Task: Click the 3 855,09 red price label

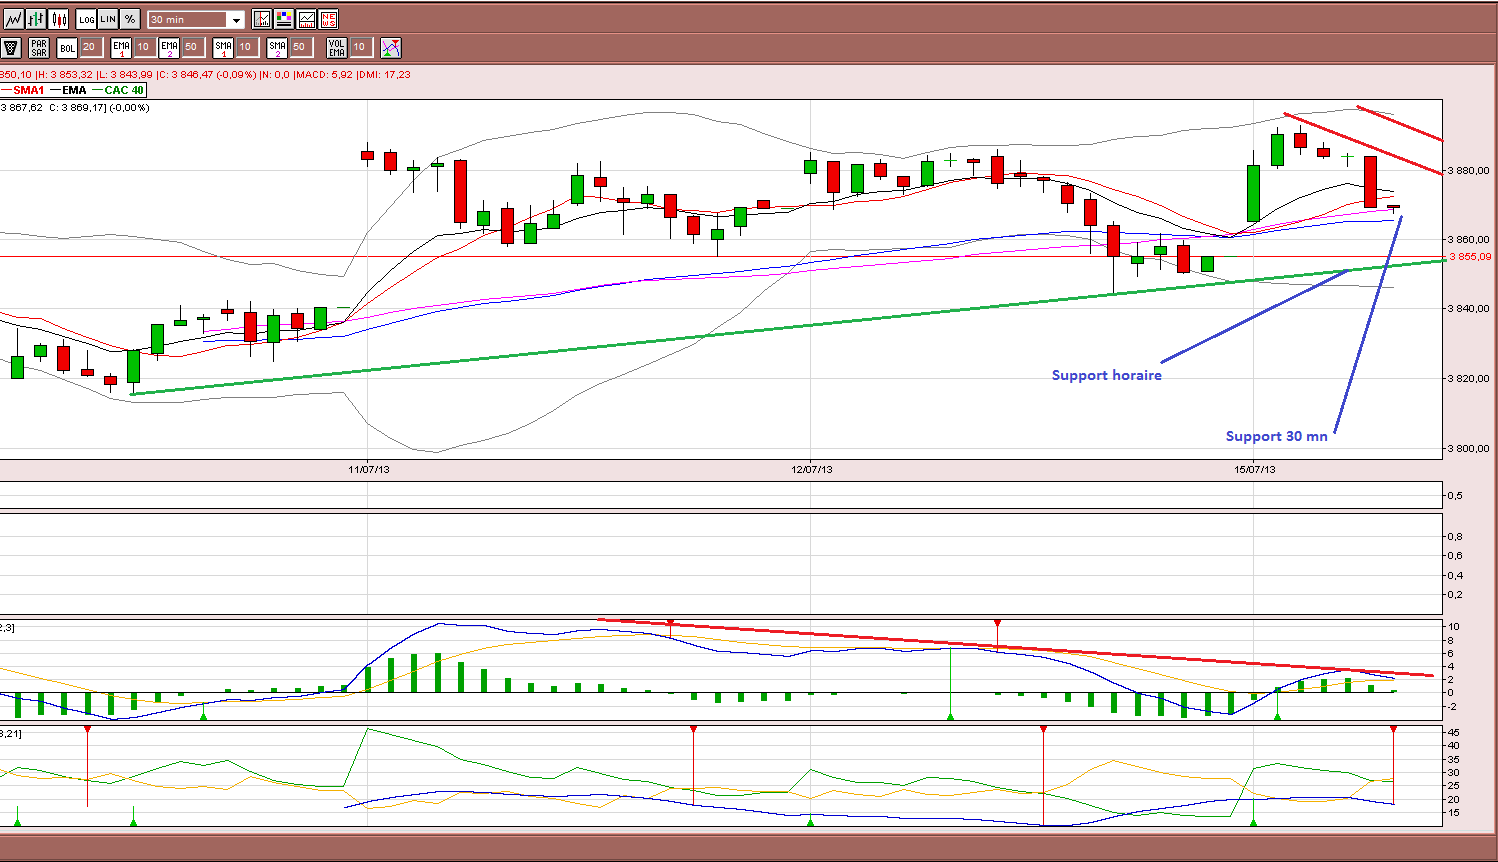Action: 1470,257
